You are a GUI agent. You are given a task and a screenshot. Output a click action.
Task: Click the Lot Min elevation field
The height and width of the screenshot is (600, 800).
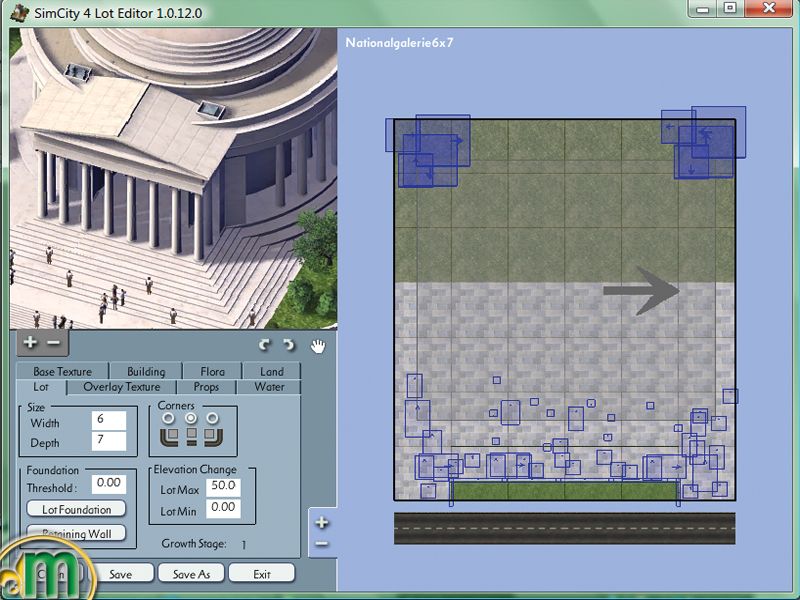223,508
